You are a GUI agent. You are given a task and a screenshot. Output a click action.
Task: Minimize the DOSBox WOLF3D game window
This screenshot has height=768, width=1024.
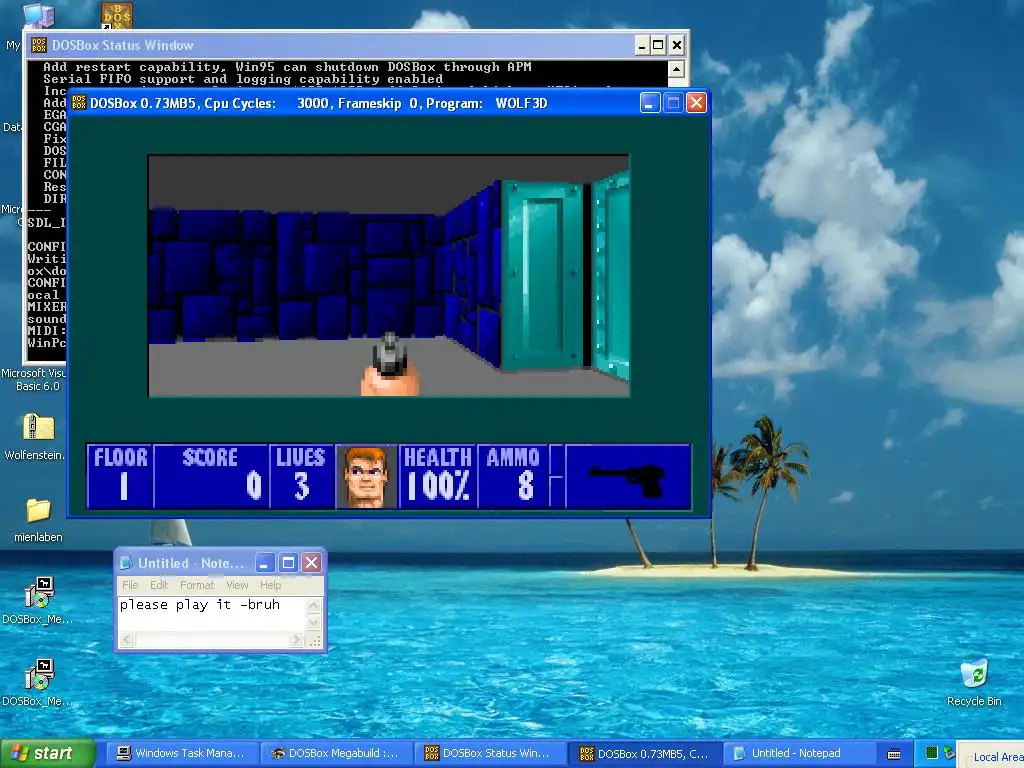(x=650, y=103)
